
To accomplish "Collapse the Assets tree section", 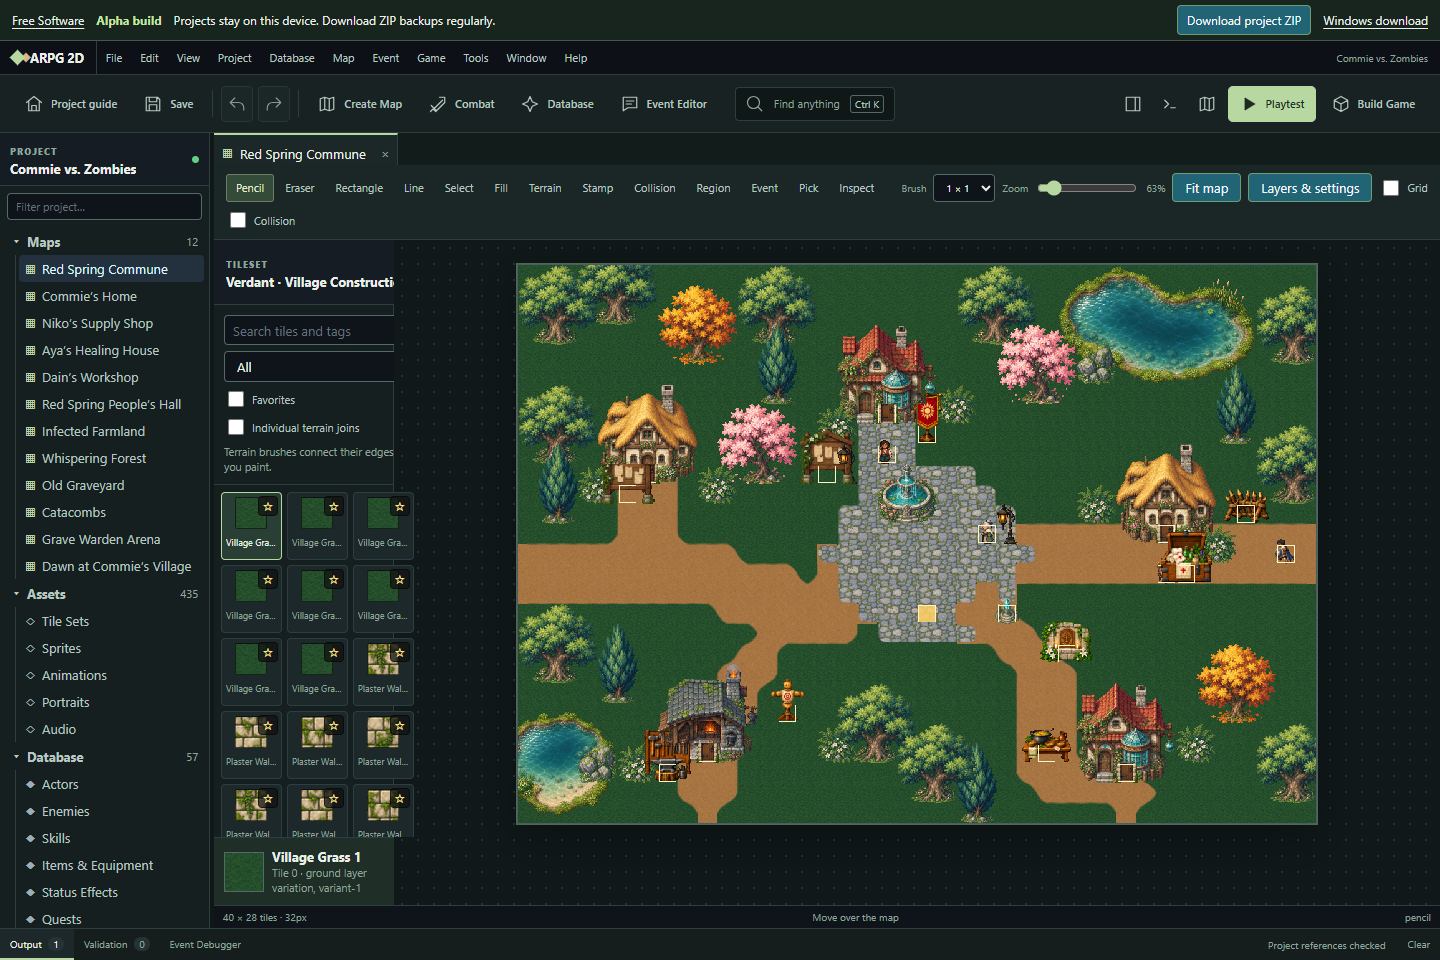I will click(x=16, y=594).
